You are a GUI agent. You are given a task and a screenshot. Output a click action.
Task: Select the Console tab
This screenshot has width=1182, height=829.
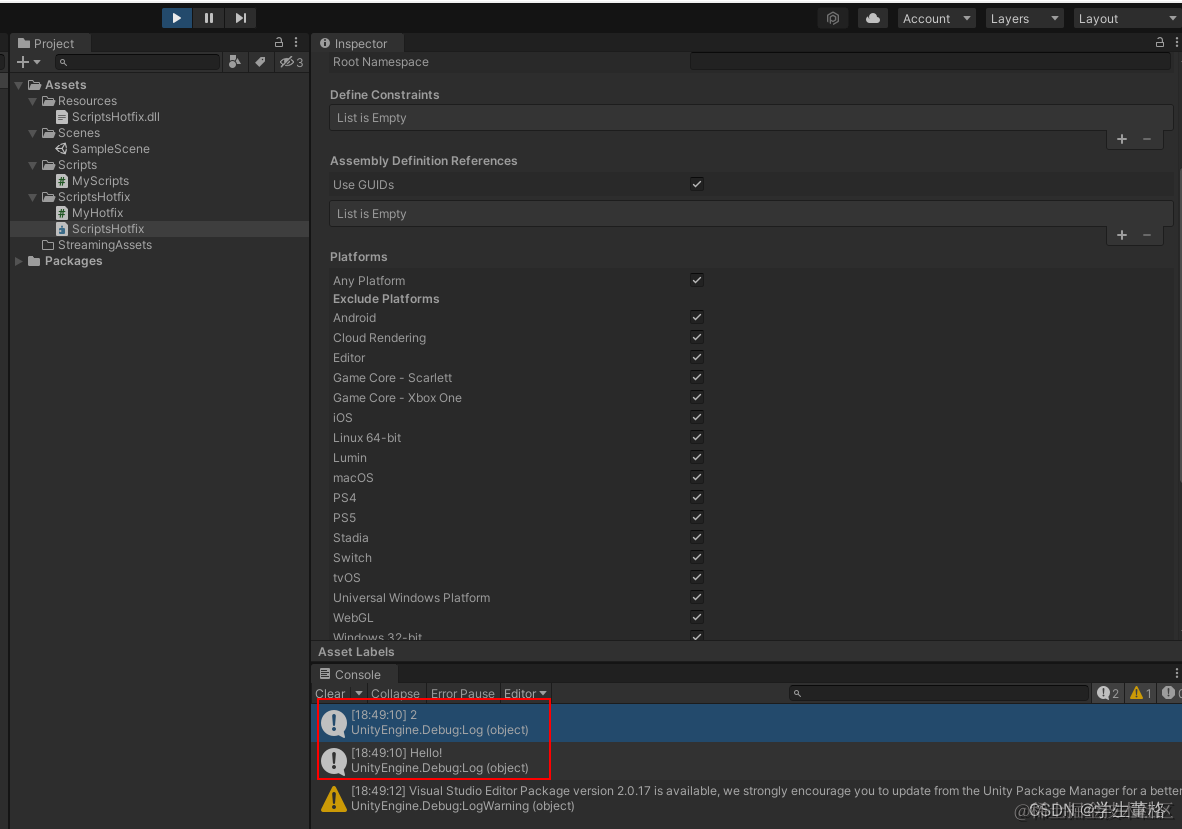point(351,675)
